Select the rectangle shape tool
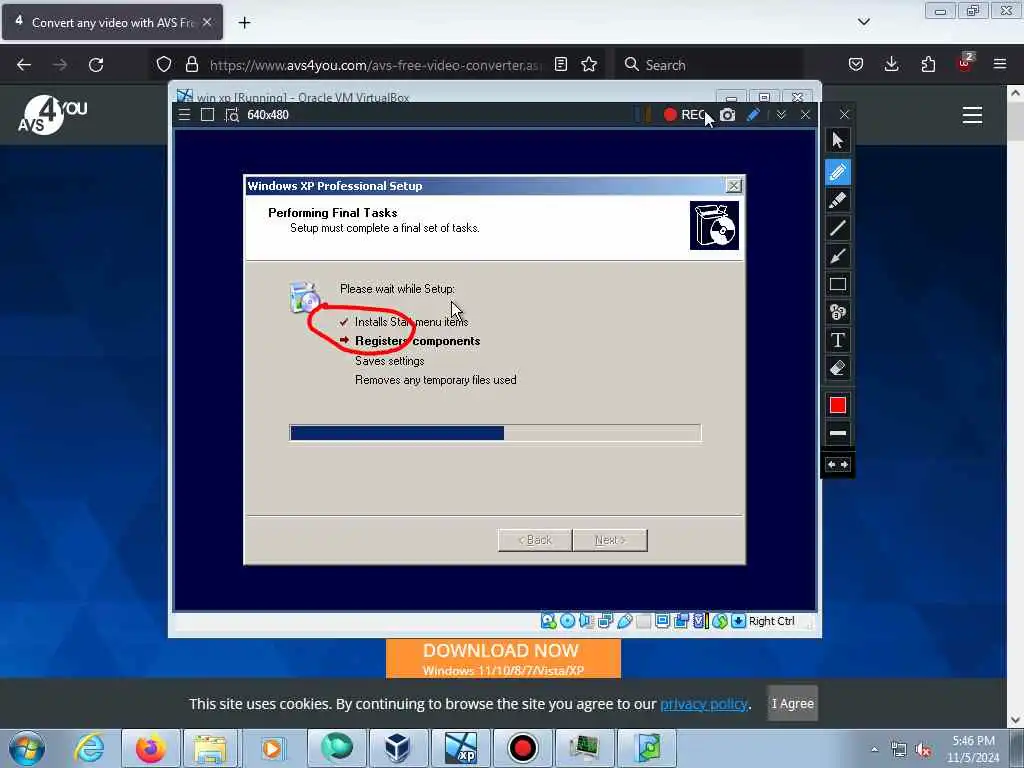Image resolution: width=1024 pixels, height=768 pixels. 838,284
